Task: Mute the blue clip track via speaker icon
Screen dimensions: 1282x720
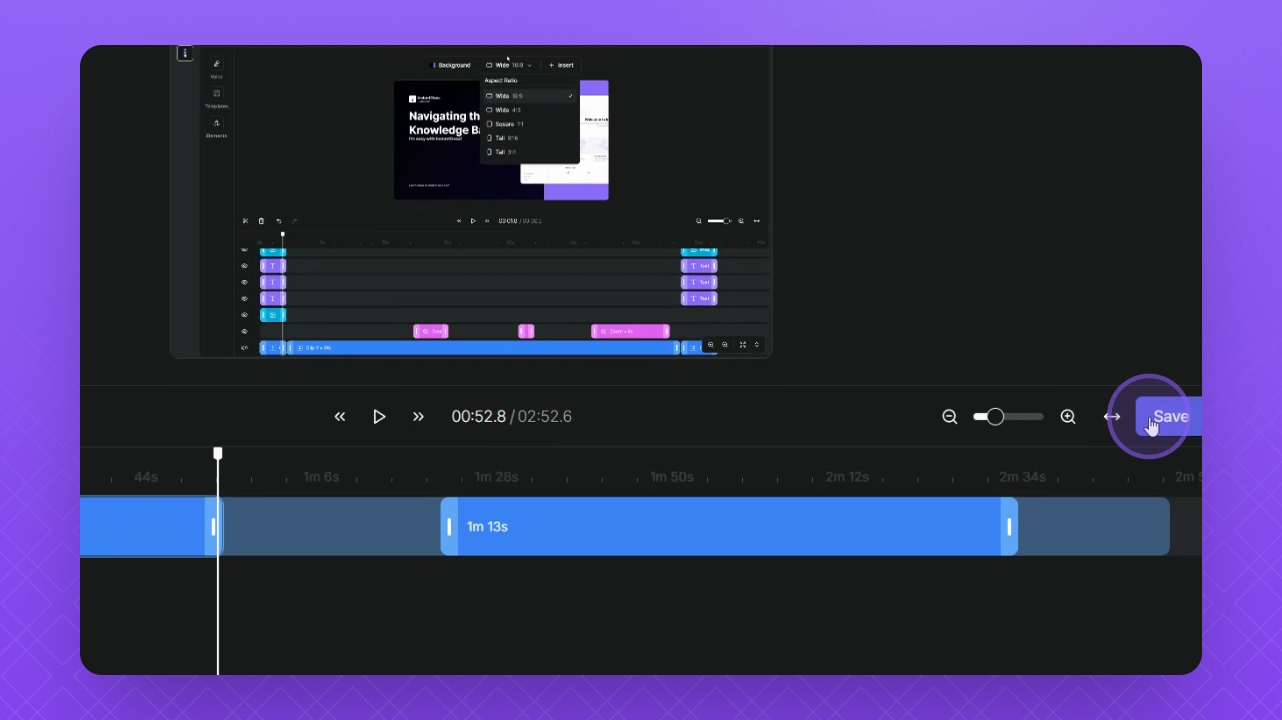Action: [x=244, y=348]
